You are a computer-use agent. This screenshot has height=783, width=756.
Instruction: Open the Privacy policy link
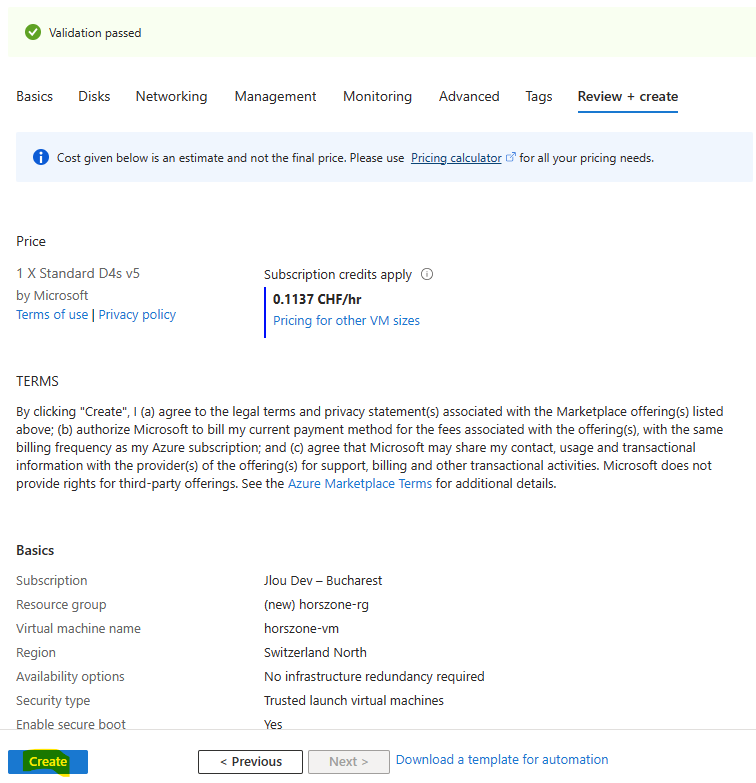[x=137, y=315]
